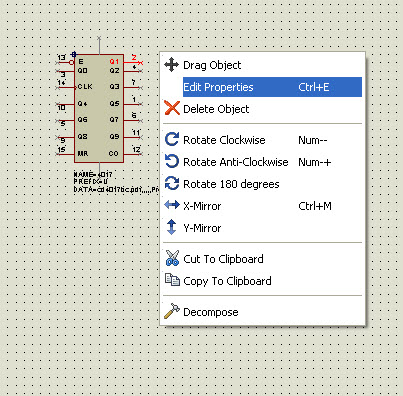The width and height of the screenshot is (403, 396).
Task: Select Decompose menu entry
Action: coord(262,312)
